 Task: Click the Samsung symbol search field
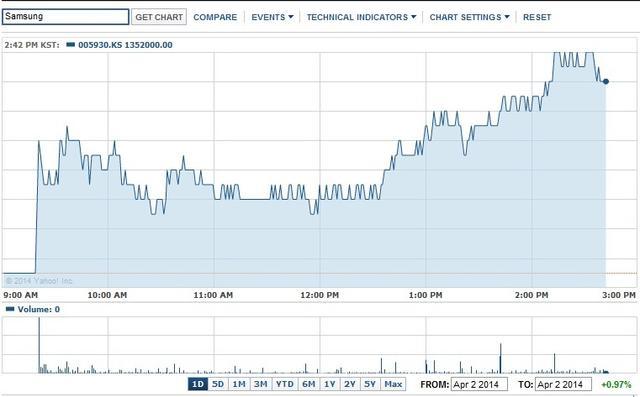coord(65,17)
